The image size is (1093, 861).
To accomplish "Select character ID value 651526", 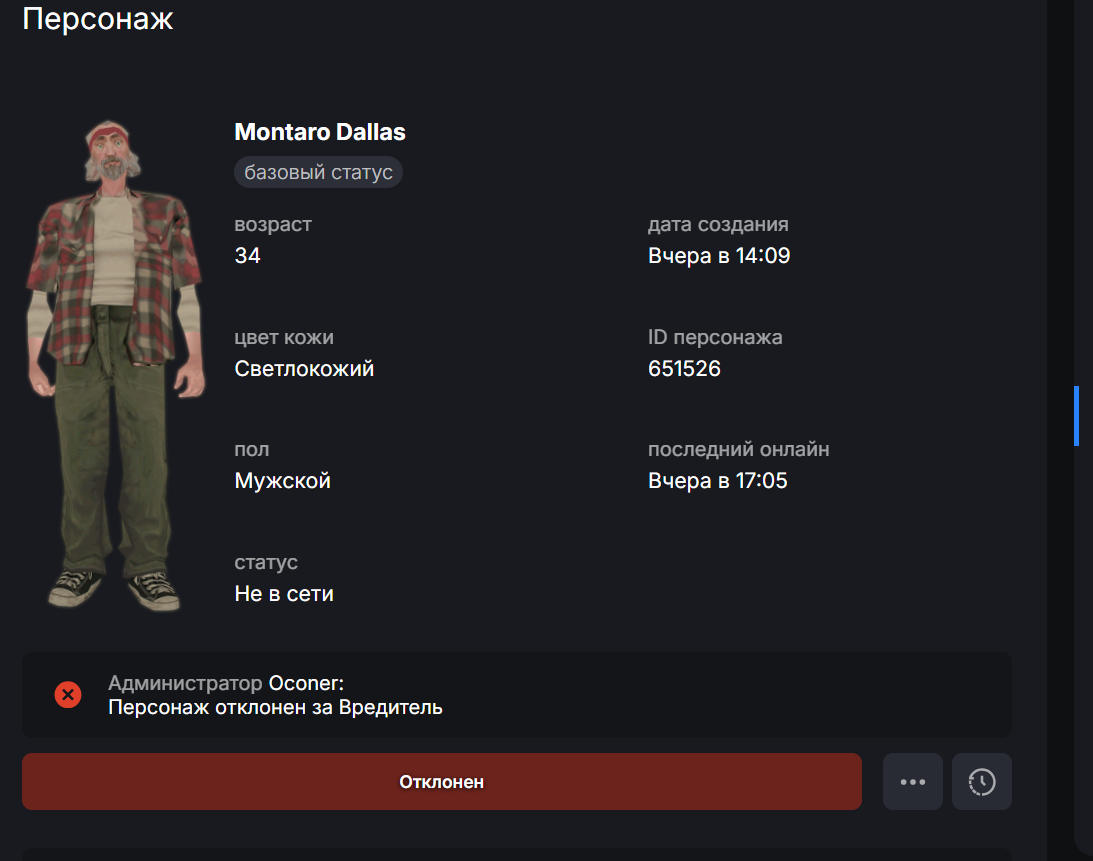I will pos(684,369).
